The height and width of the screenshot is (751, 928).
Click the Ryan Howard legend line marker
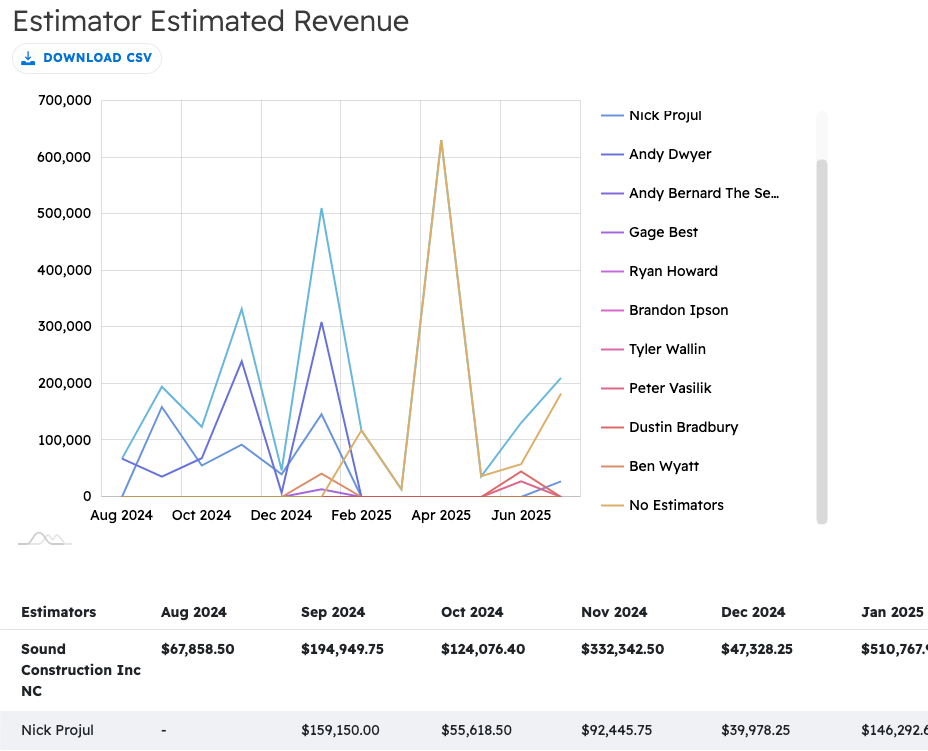[612, 271]
